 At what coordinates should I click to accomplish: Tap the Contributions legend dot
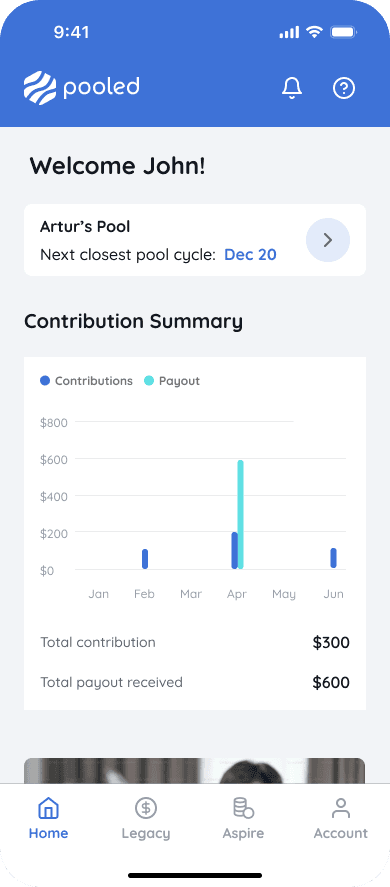(x=45, y=381)
